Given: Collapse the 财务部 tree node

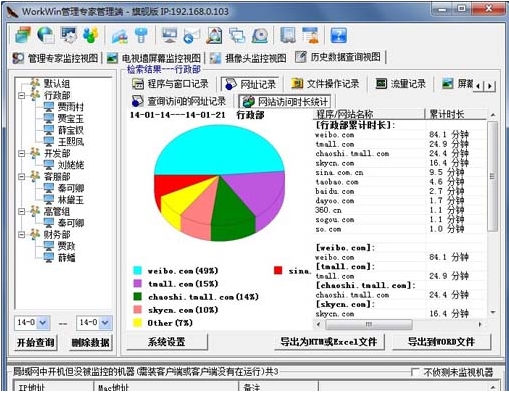Looking at the screenshot, I should coord(22,235).
